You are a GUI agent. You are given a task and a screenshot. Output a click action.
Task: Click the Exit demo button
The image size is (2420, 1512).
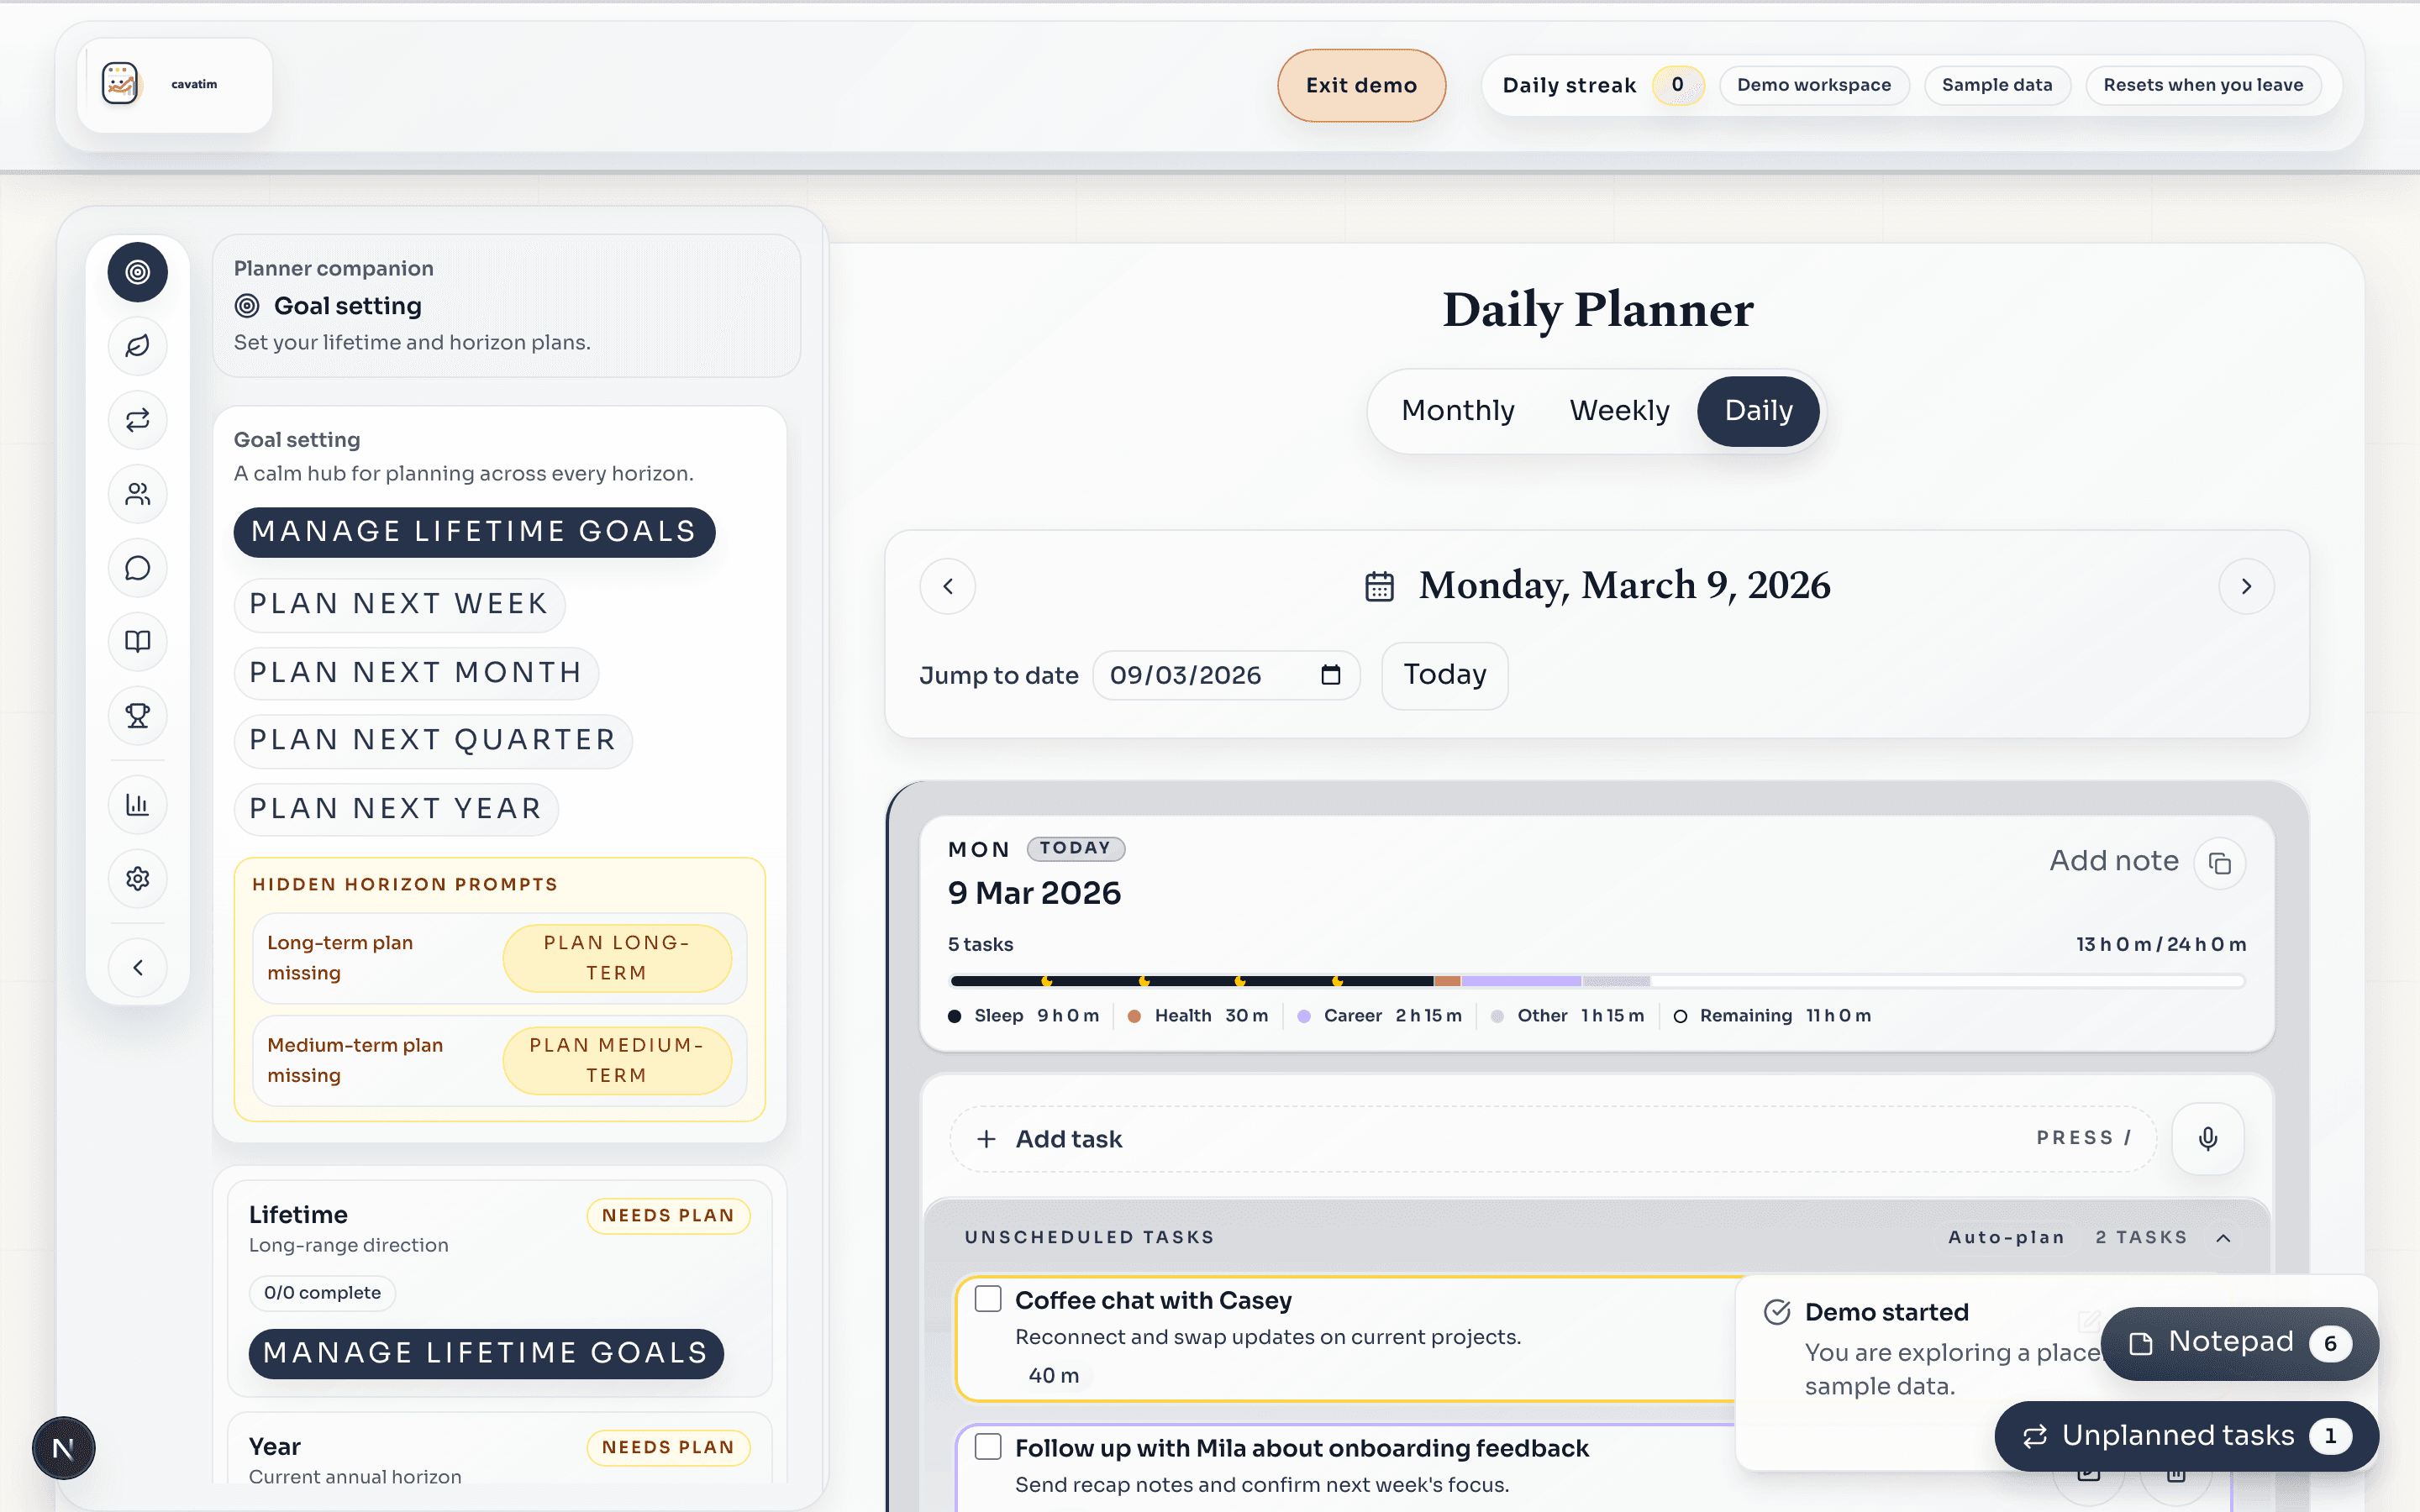pyautogui.click(x=1361, y=85)
